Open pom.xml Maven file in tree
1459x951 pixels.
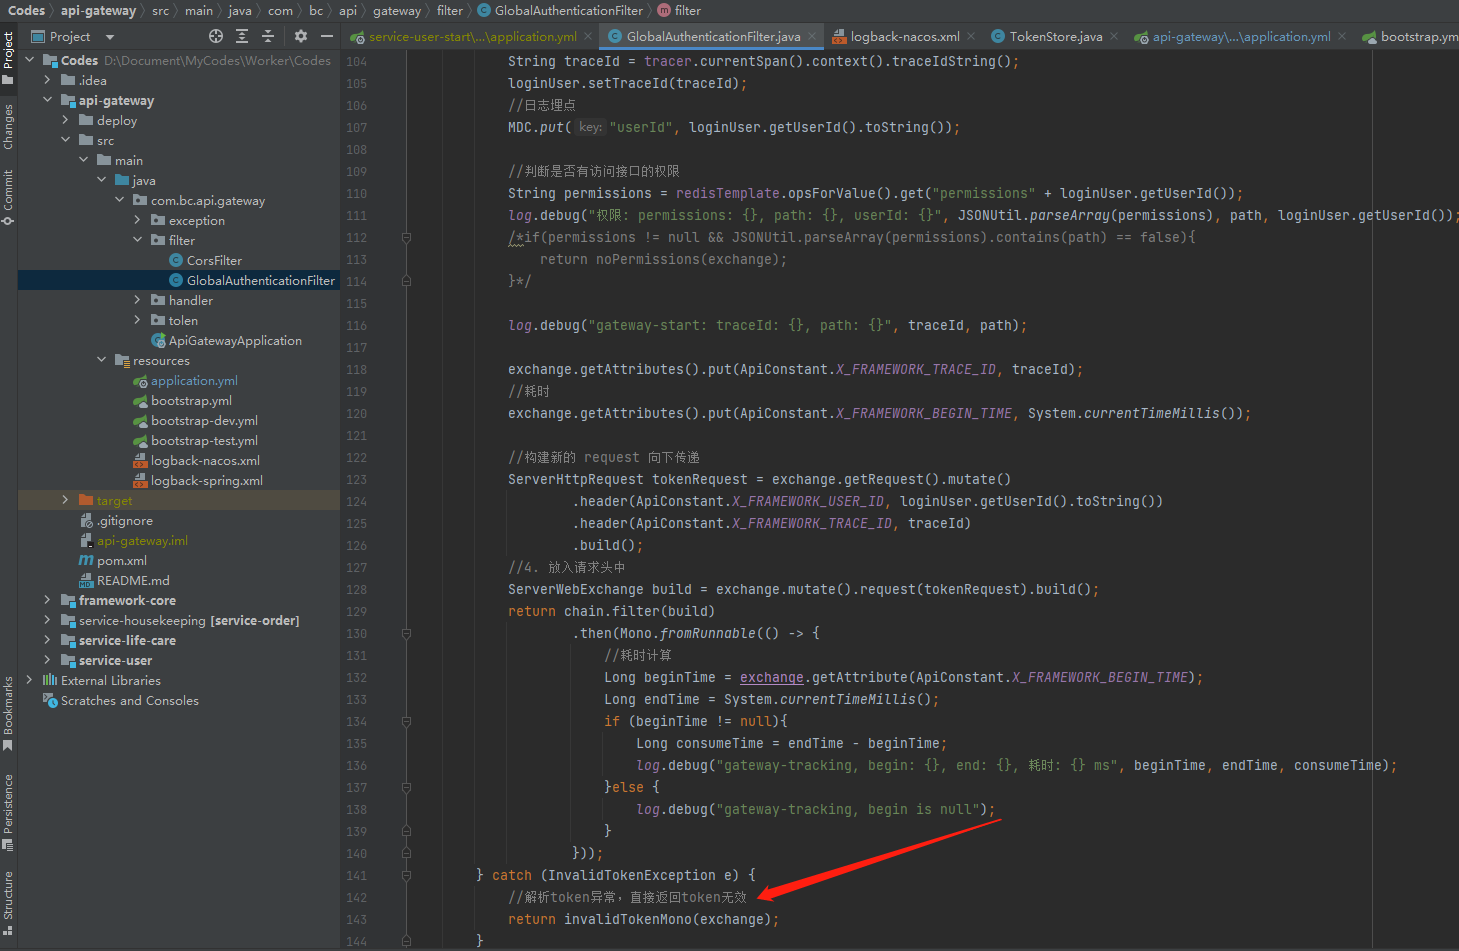pos(122,560)
